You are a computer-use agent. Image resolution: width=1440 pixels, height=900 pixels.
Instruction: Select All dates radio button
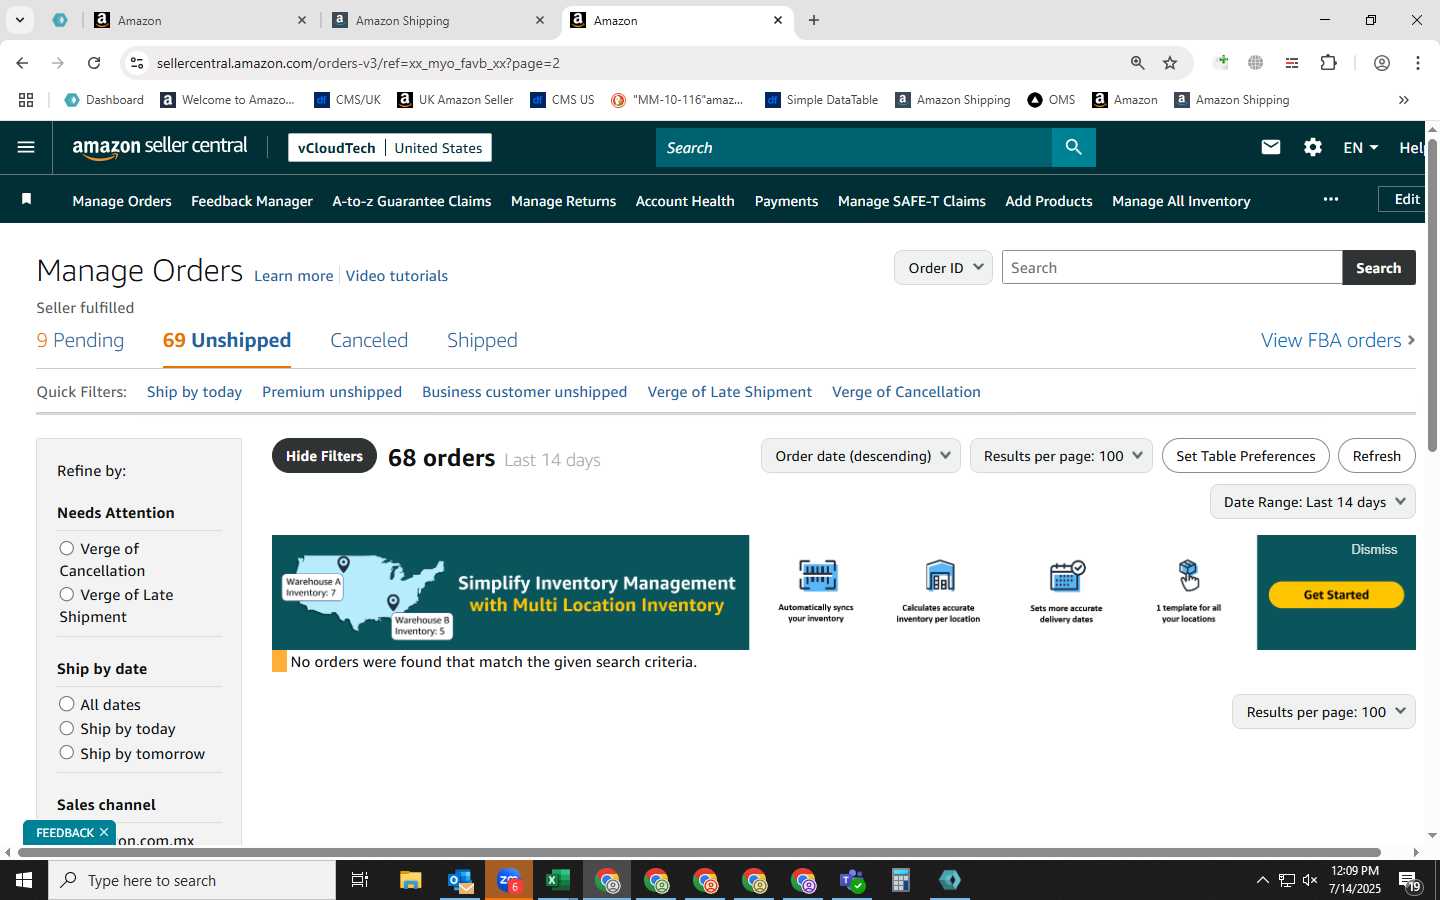(67, 704)
